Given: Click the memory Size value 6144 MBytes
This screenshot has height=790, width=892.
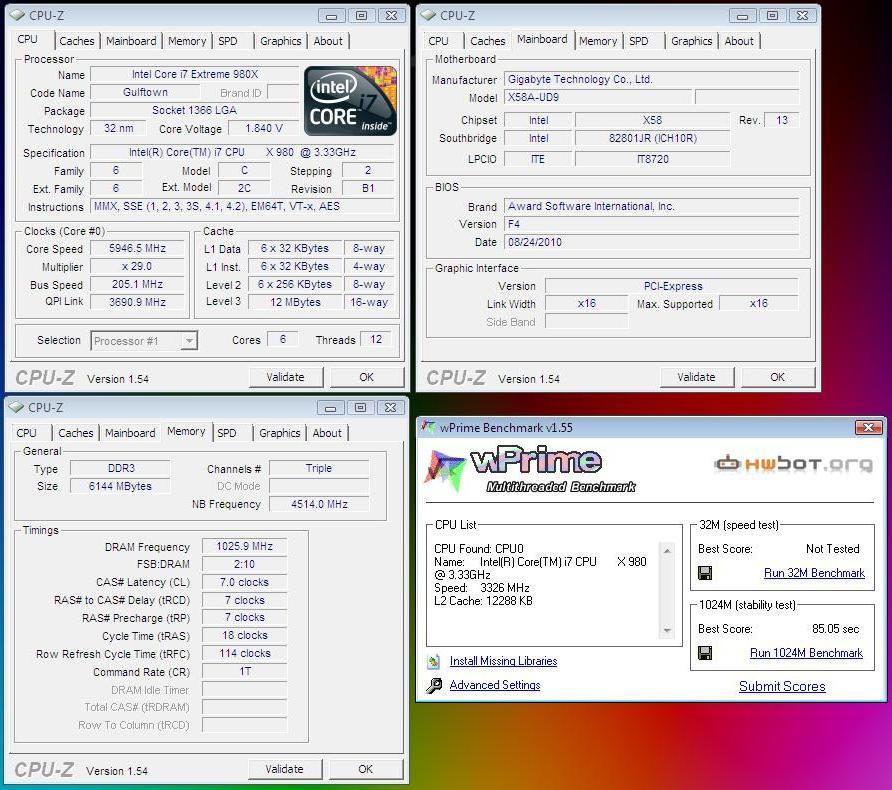Looking at the screenshot, I should (120, 486).
